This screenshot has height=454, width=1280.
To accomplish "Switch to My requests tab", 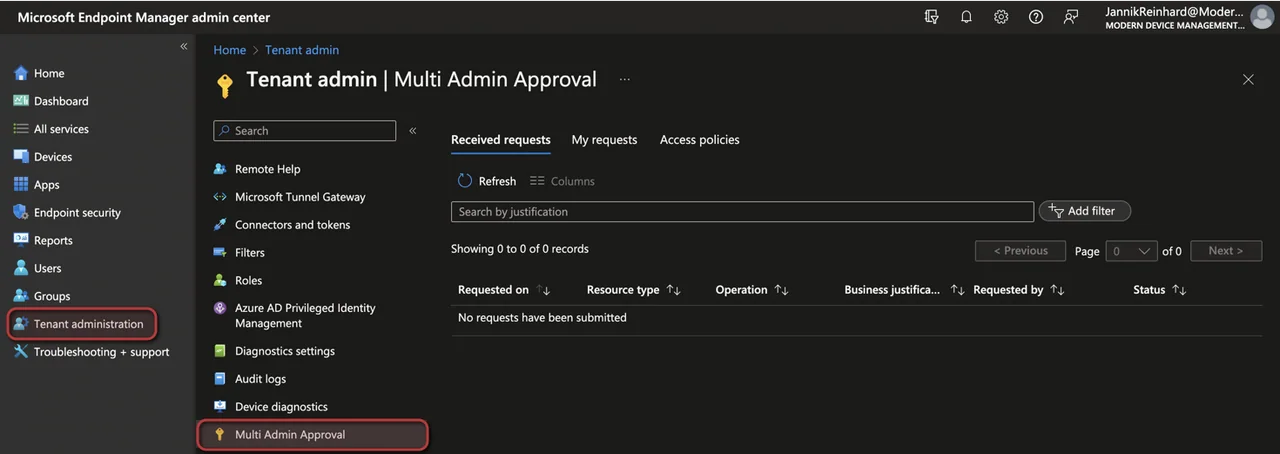I will click(604, 140).
